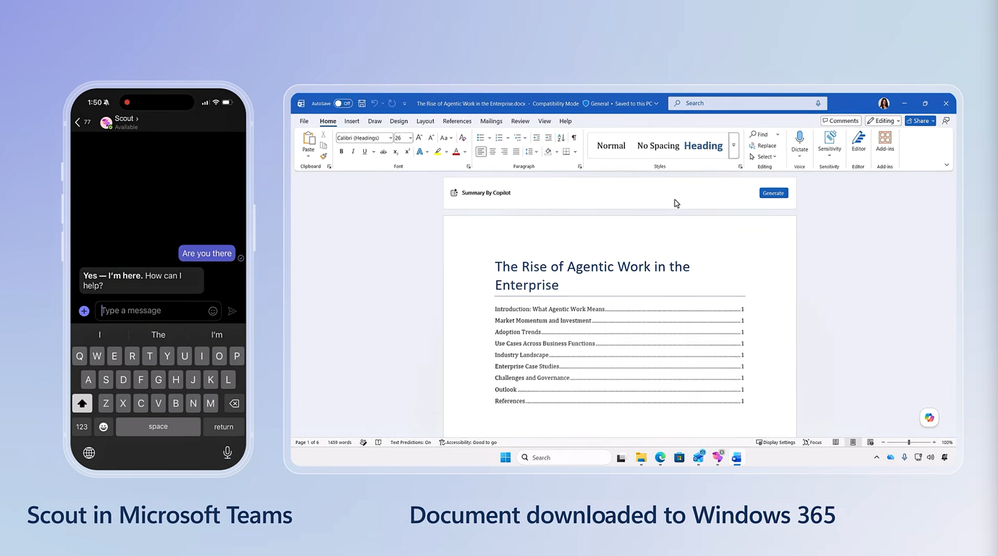
Task: Center align the paragraph
Action: click(x=493, y=151)
